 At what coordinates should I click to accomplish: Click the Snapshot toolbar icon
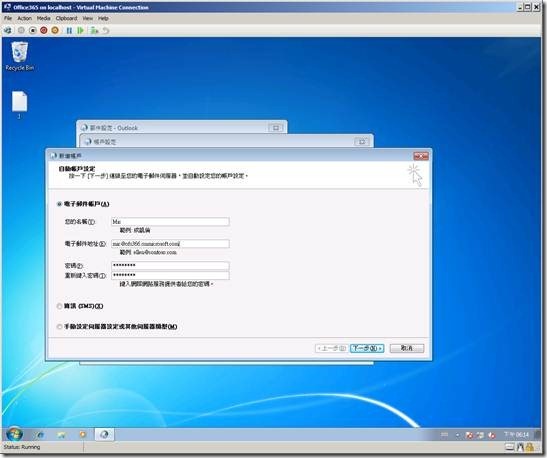click(x=94, y=31)
